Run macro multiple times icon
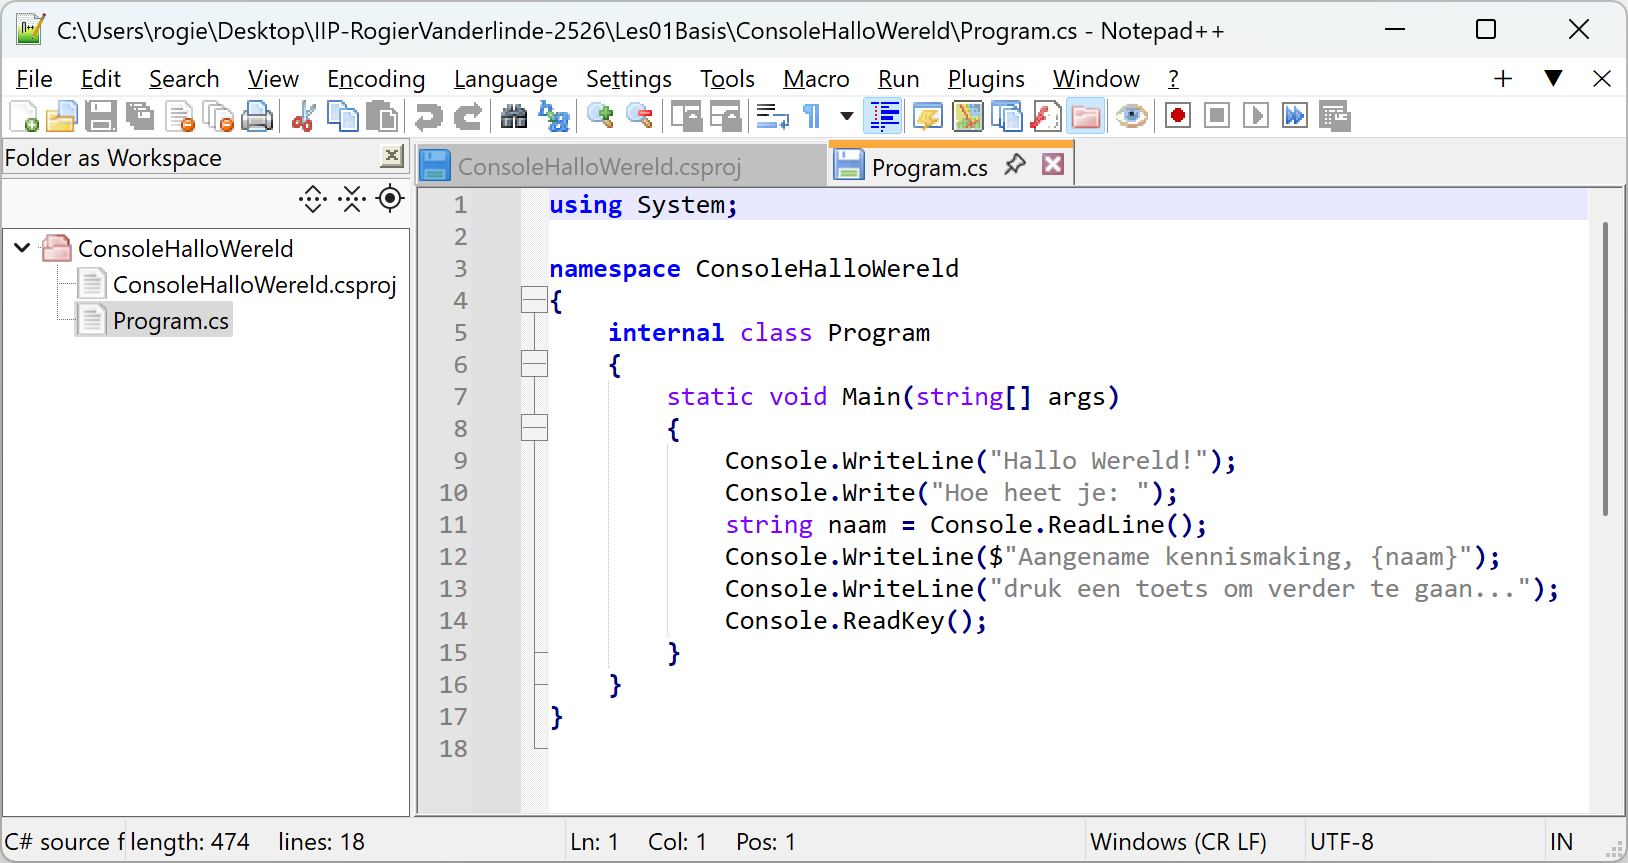 pos(1295,117)
